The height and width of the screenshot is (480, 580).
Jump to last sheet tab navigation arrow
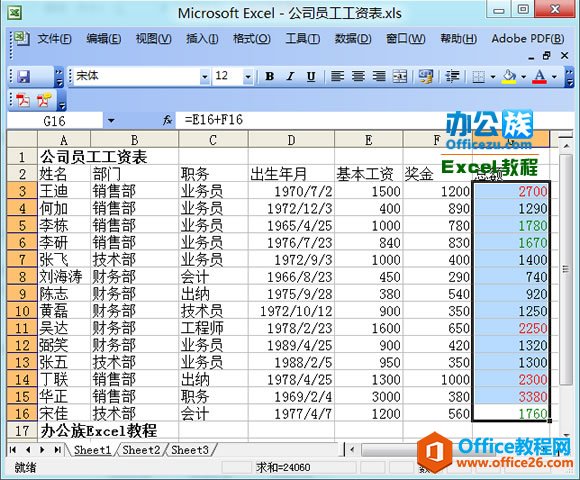coord(57,450)
